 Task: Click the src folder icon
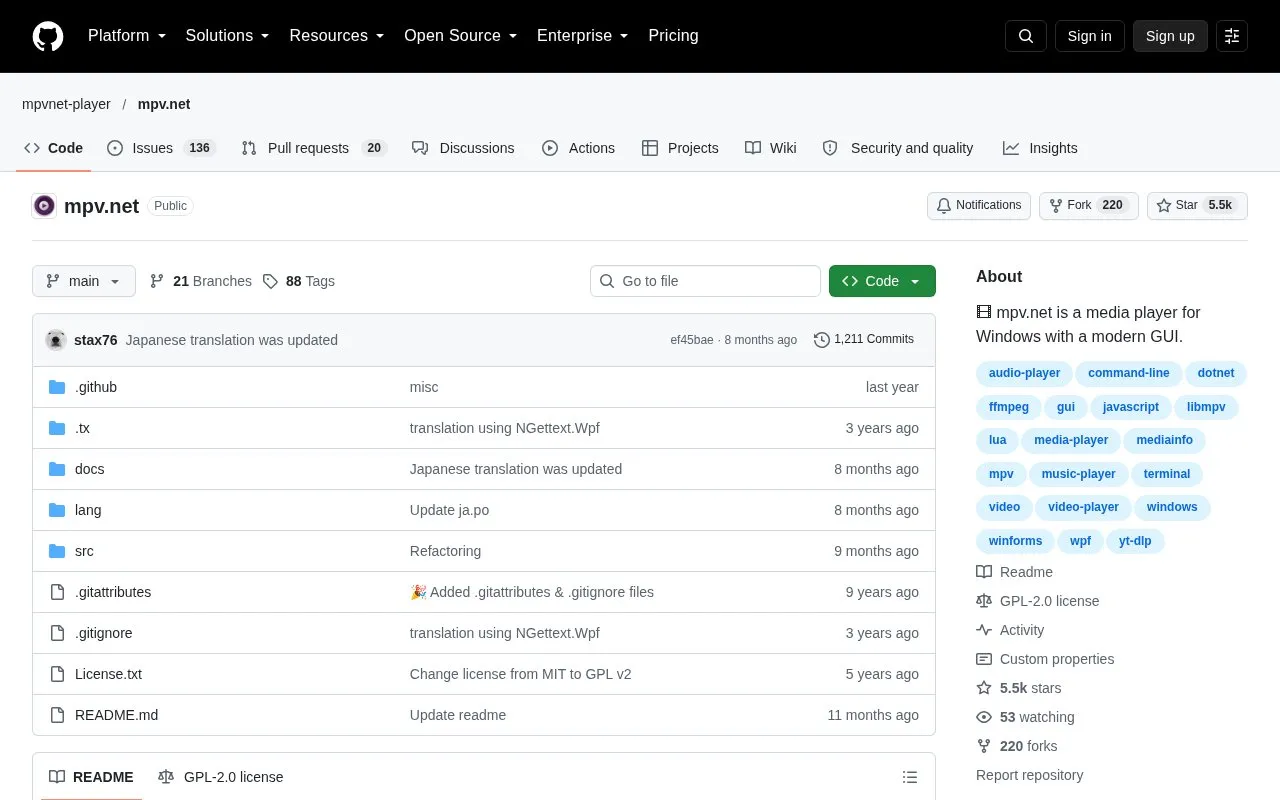pos(57,551)
